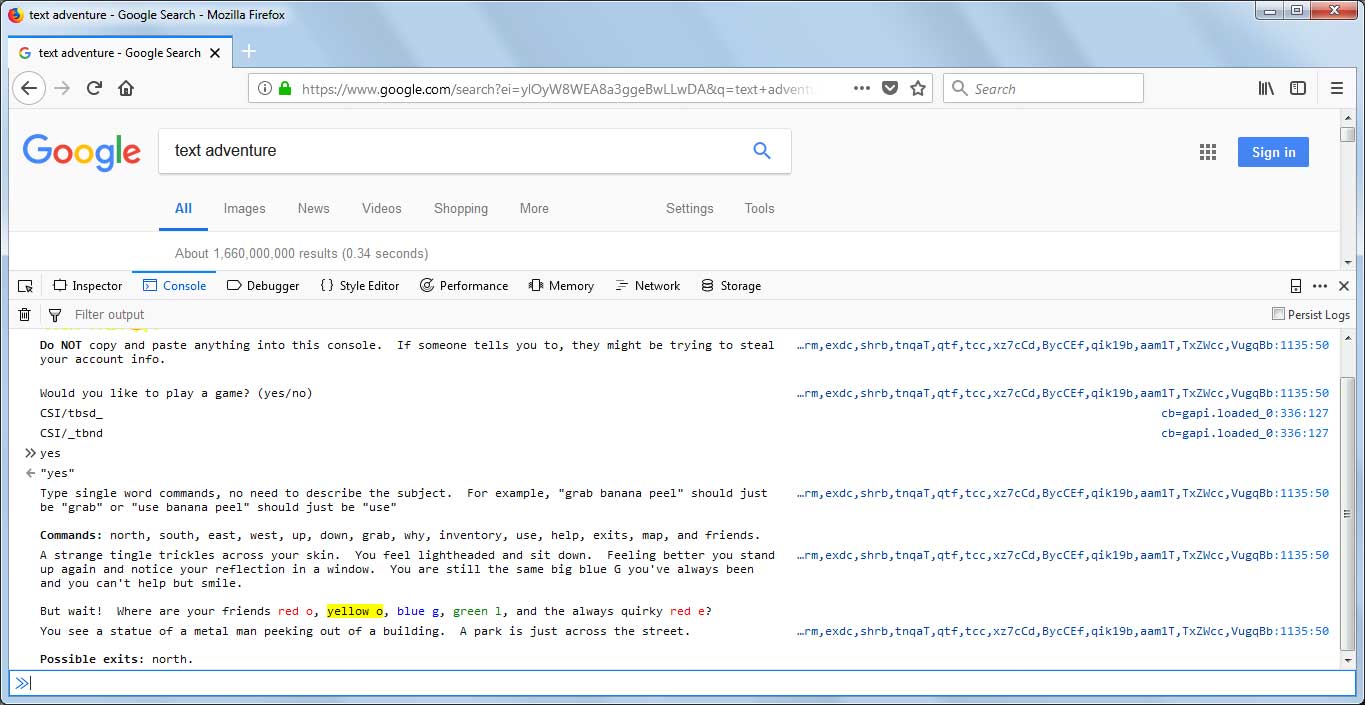Click the quoted "yes" console result
This screenshot has width=1365, height=705.
[57, 473]
